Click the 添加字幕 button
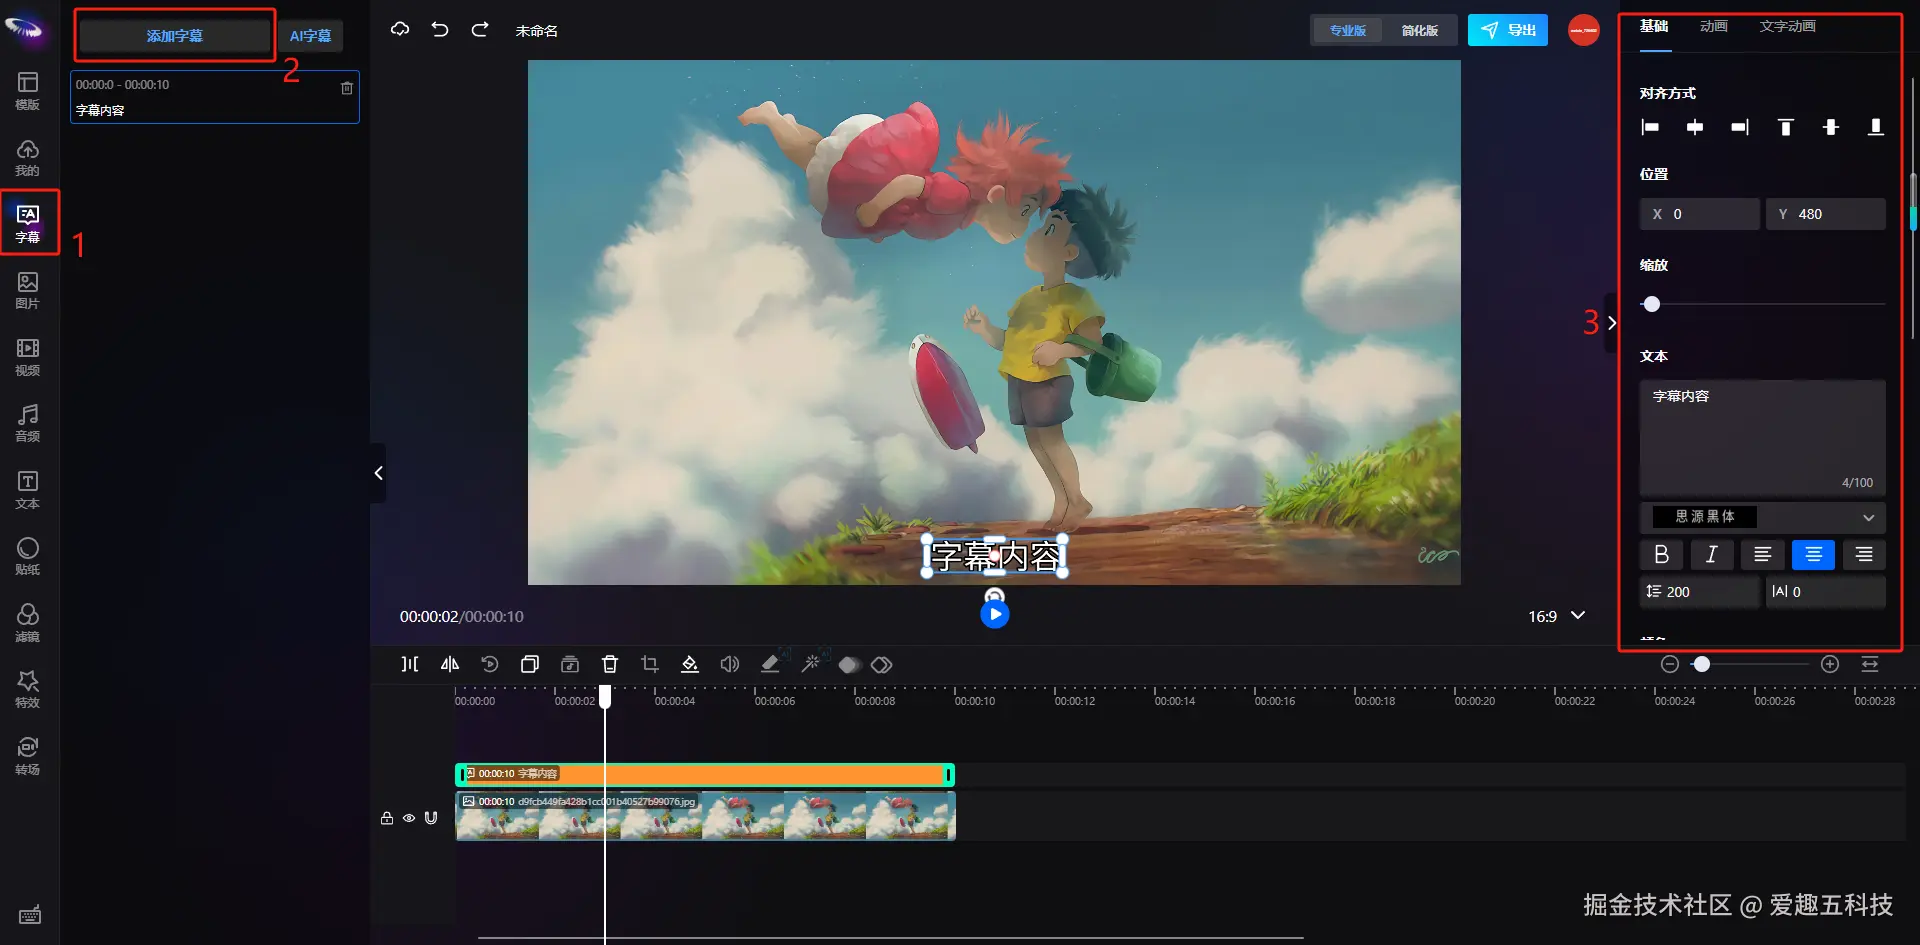Image resolution: width=1920 pixels, height=945 pixels. click(175, 36)
